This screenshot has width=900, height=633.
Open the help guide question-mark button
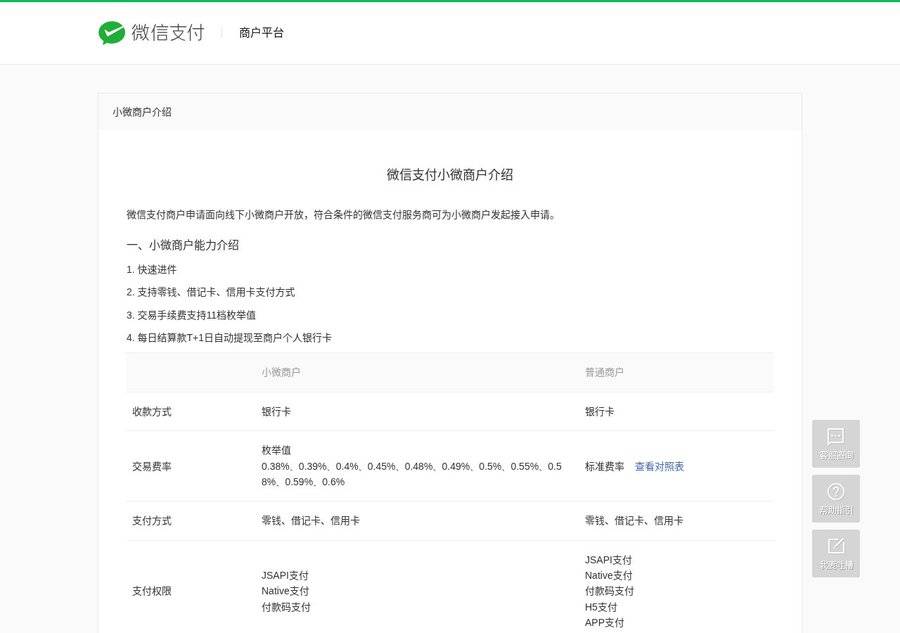836,499
